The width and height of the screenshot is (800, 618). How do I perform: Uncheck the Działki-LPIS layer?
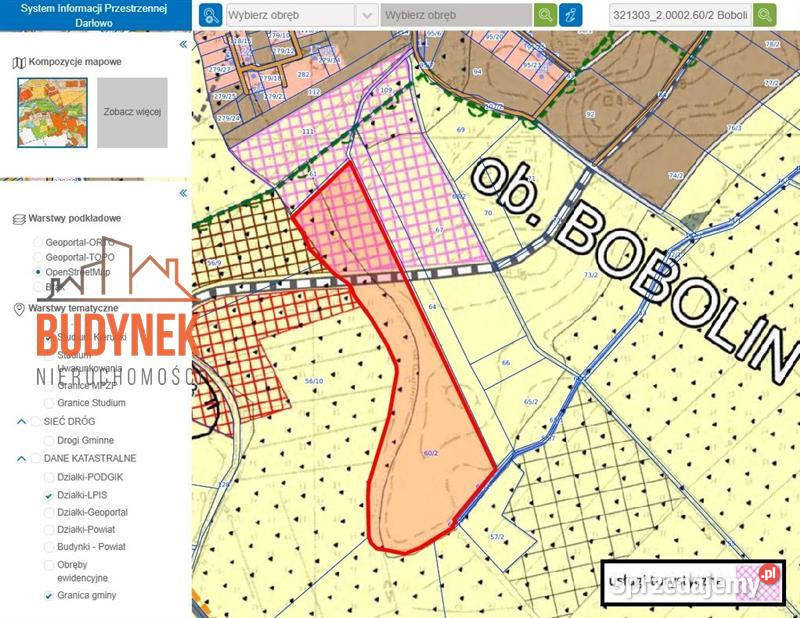[50, 495]
